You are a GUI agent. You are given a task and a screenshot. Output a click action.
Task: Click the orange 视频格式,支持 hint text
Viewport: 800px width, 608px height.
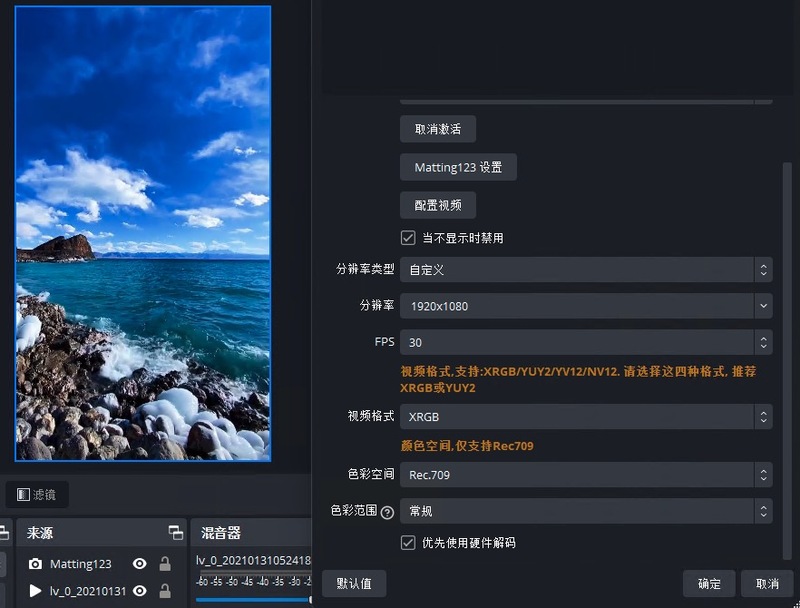578,379
